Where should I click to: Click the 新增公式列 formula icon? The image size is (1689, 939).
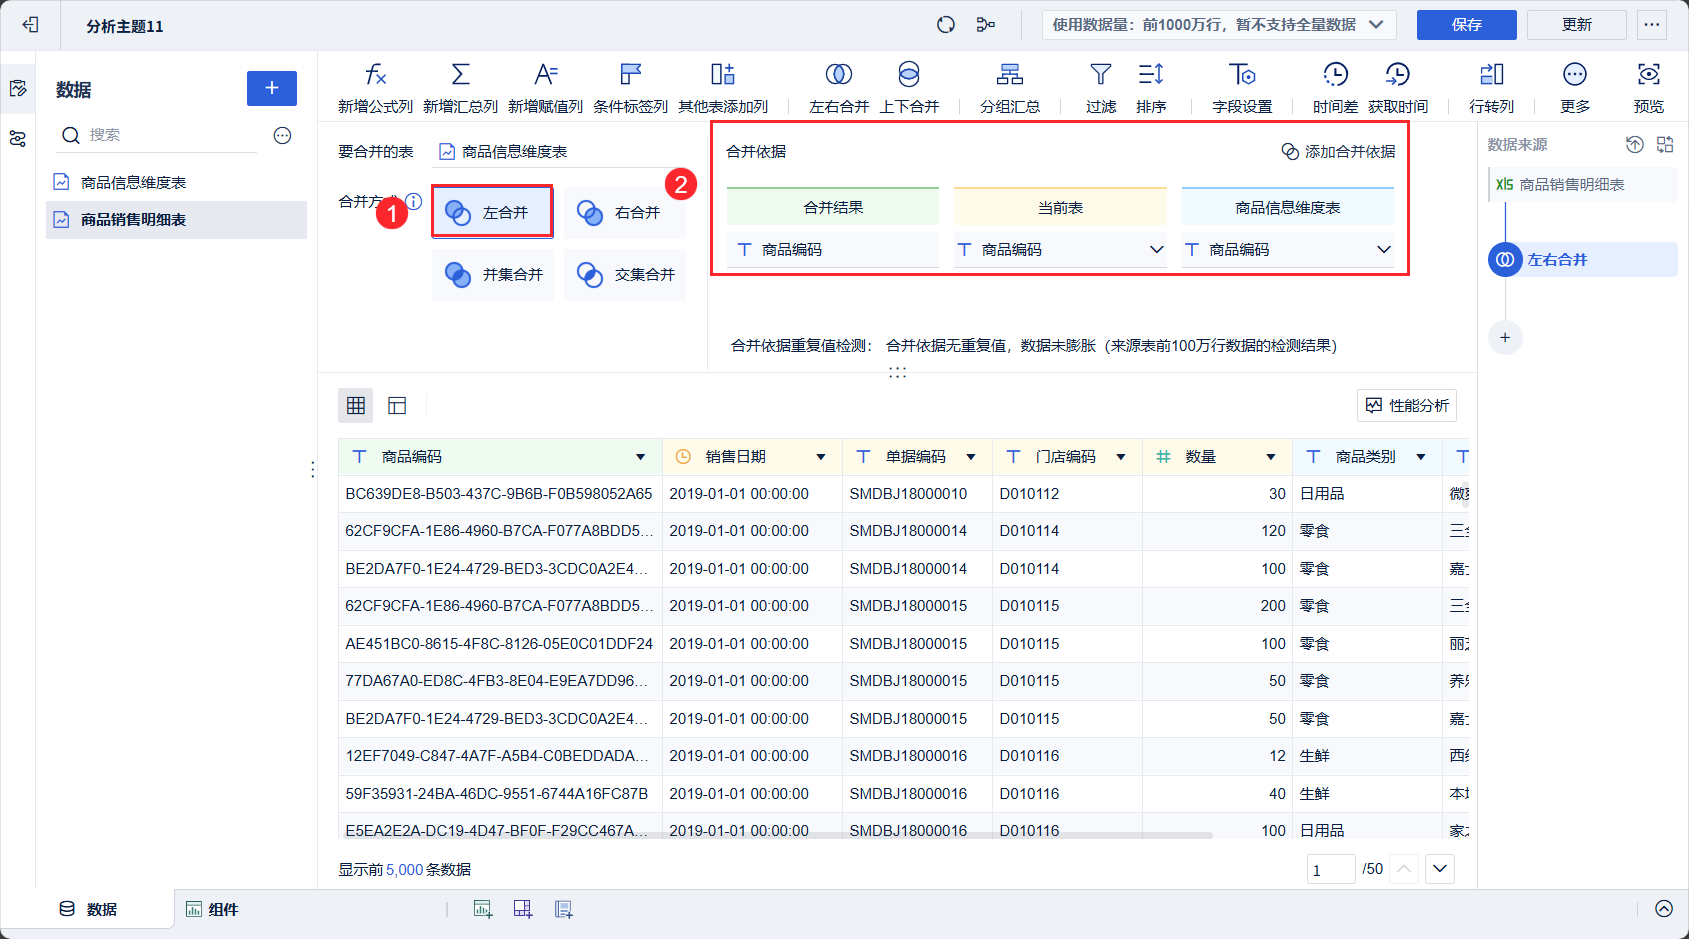(375, 75)
